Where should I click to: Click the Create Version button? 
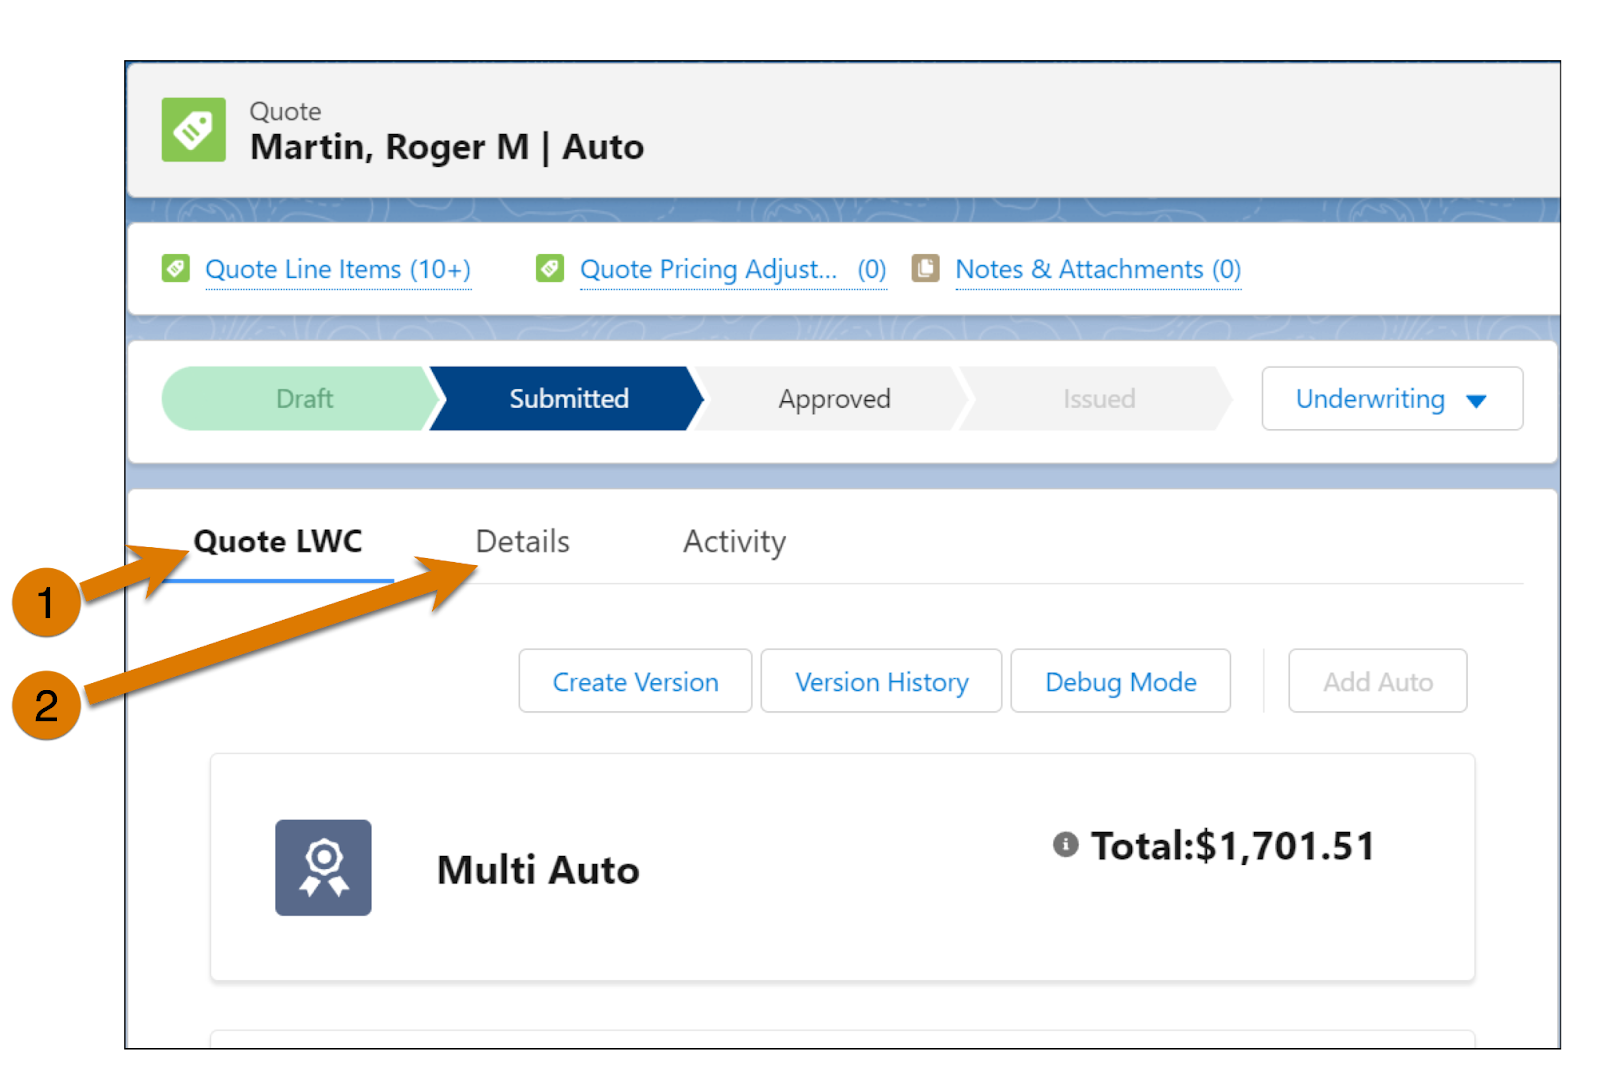pos(636,681)
